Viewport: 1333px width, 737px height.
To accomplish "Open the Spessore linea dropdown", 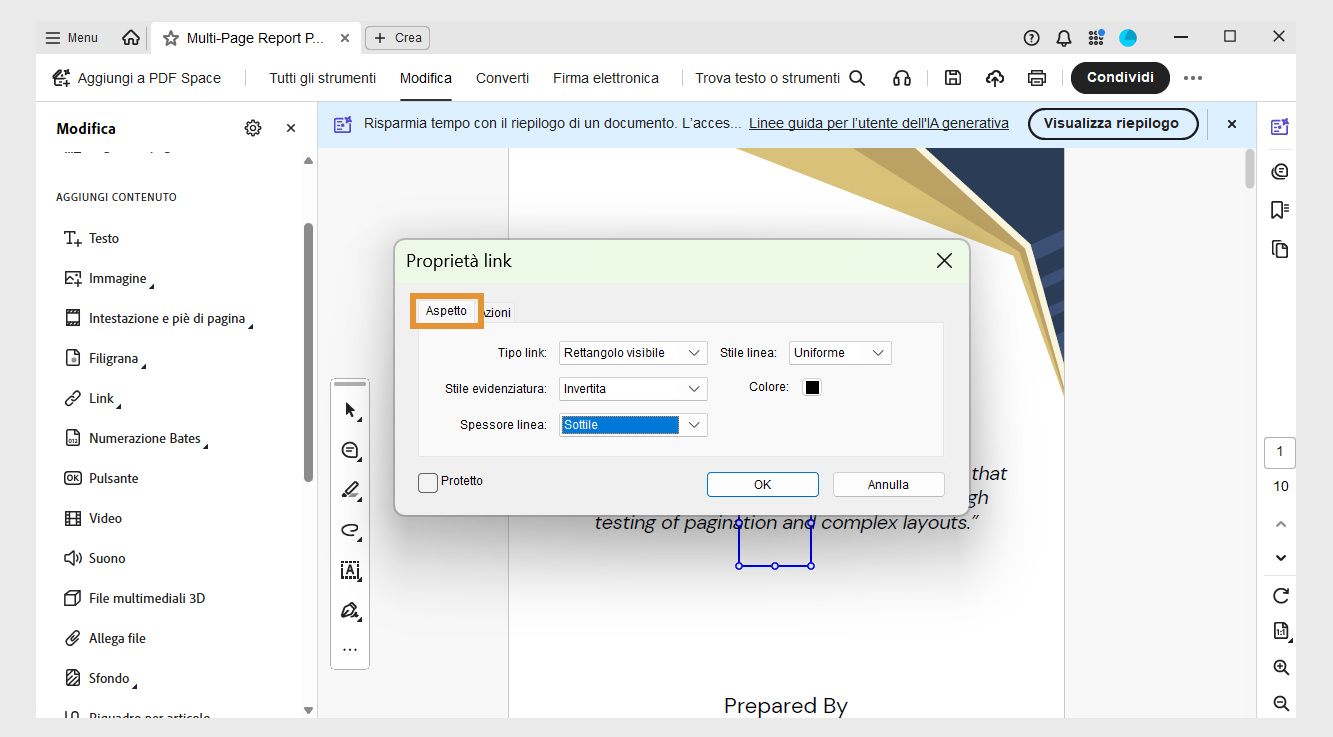I will pyautogui.click(x=632, y=424).
